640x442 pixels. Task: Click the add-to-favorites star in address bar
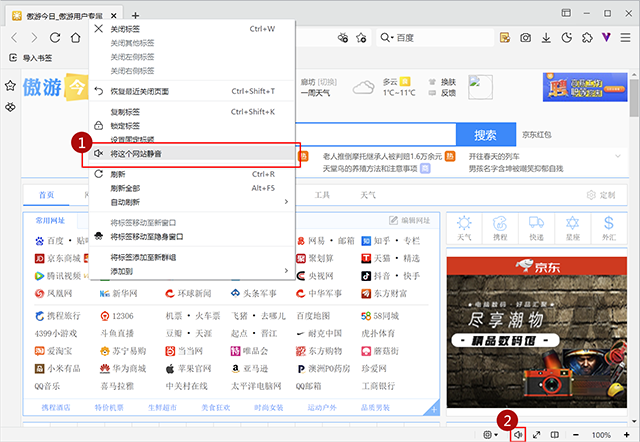361,38
